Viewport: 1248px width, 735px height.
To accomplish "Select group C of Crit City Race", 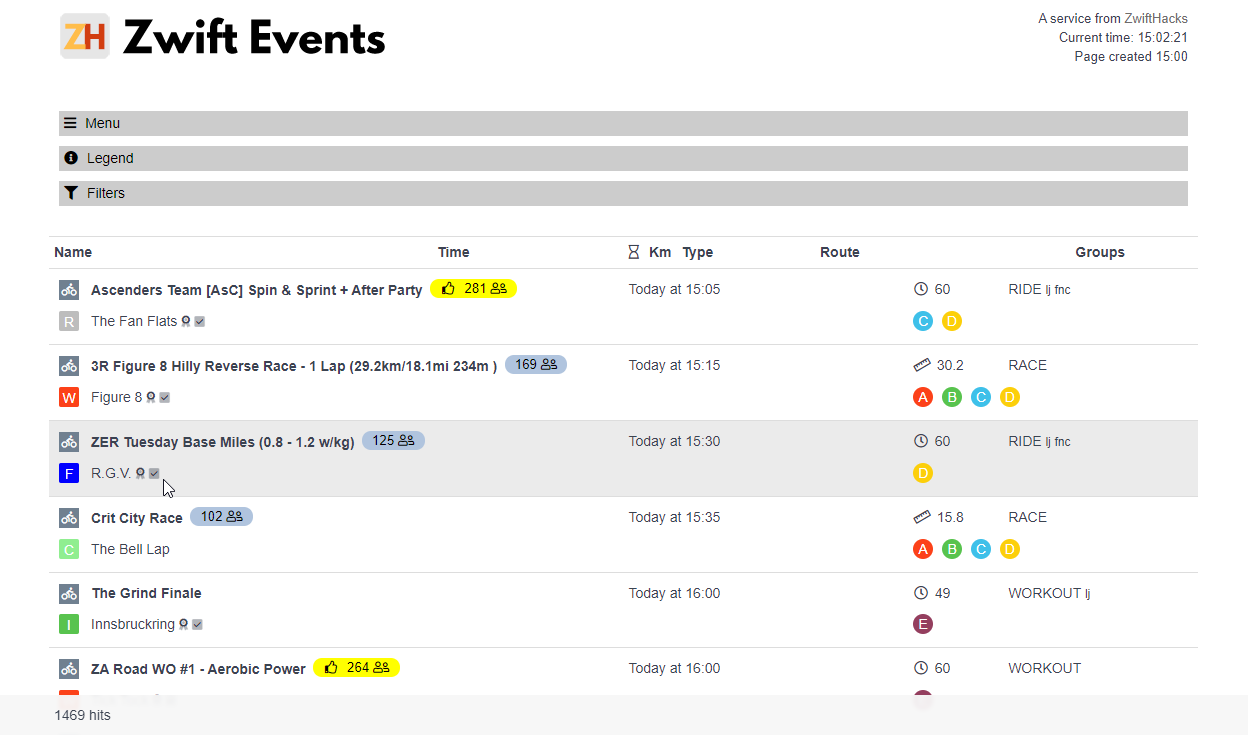I will (x=981, y=549).
